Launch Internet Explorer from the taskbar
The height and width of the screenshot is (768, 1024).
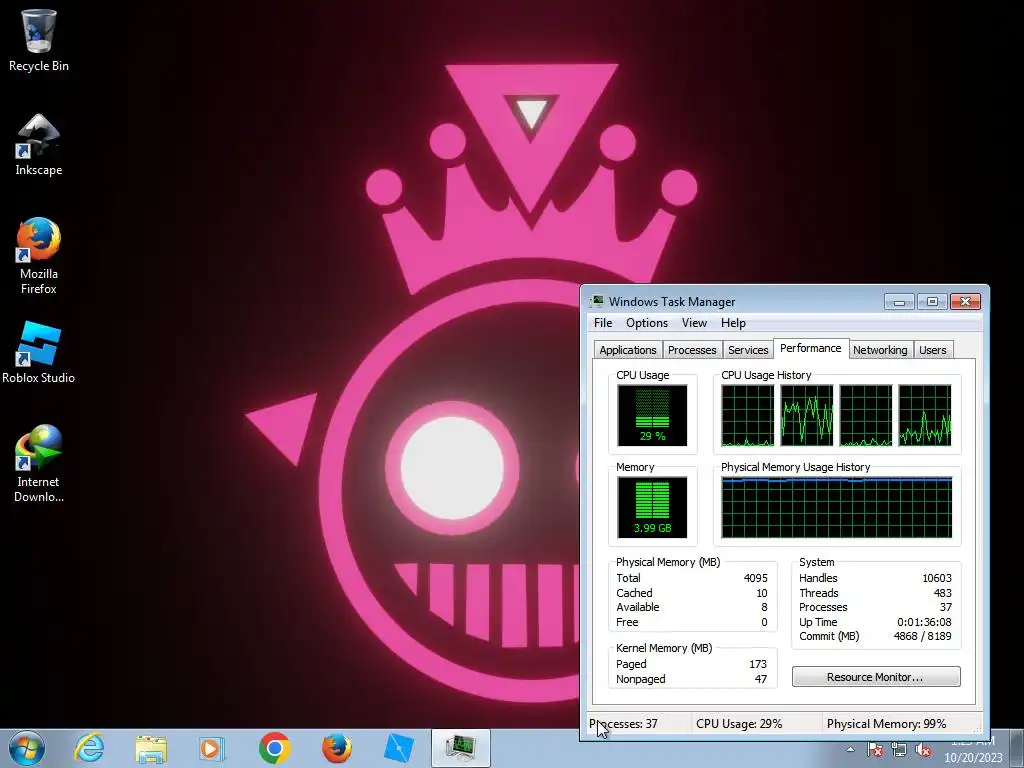point(89,748)
